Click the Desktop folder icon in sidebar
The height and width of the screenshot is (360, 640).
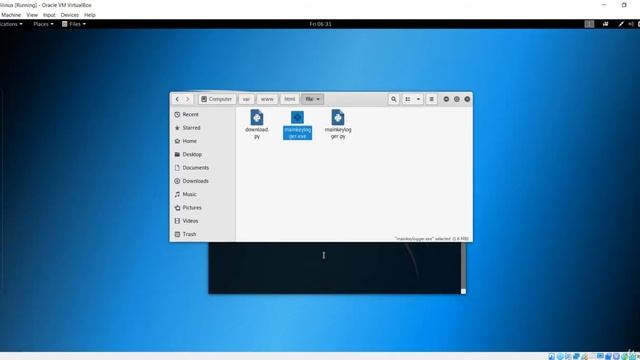pyautogui.click(x=177, y=154)
